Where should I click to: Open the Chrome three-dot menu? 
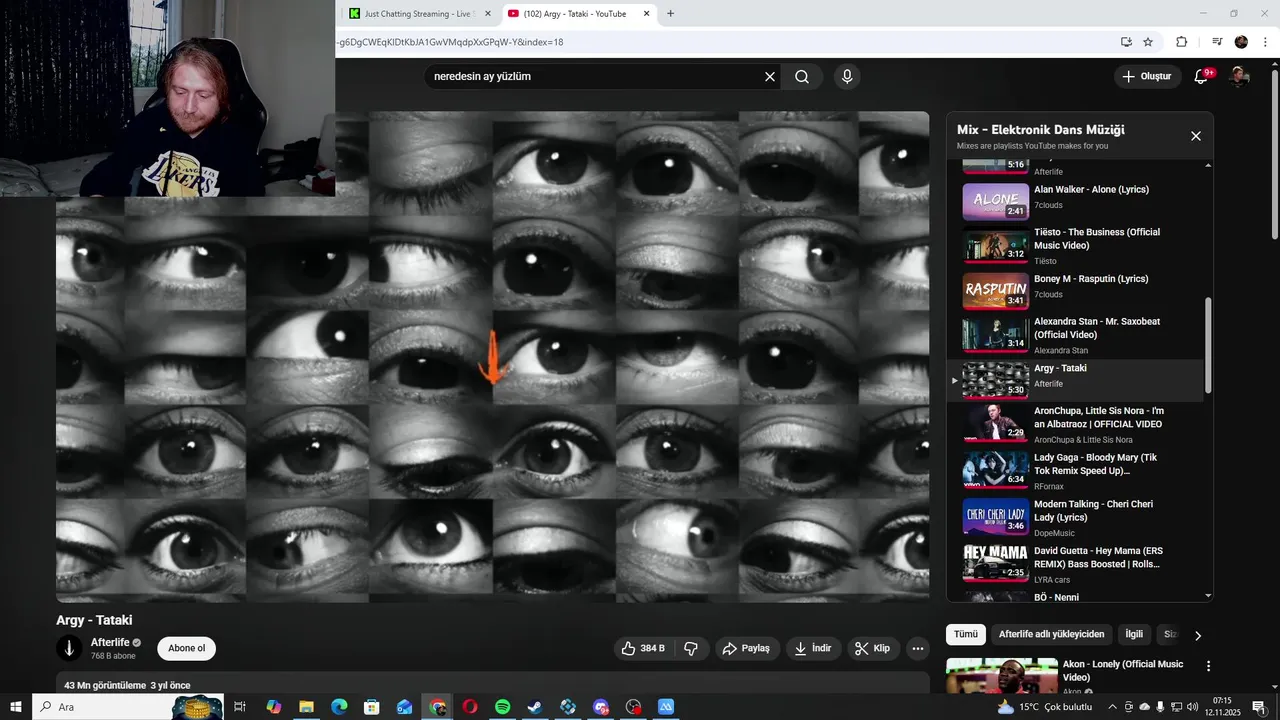click(1267, 42)
